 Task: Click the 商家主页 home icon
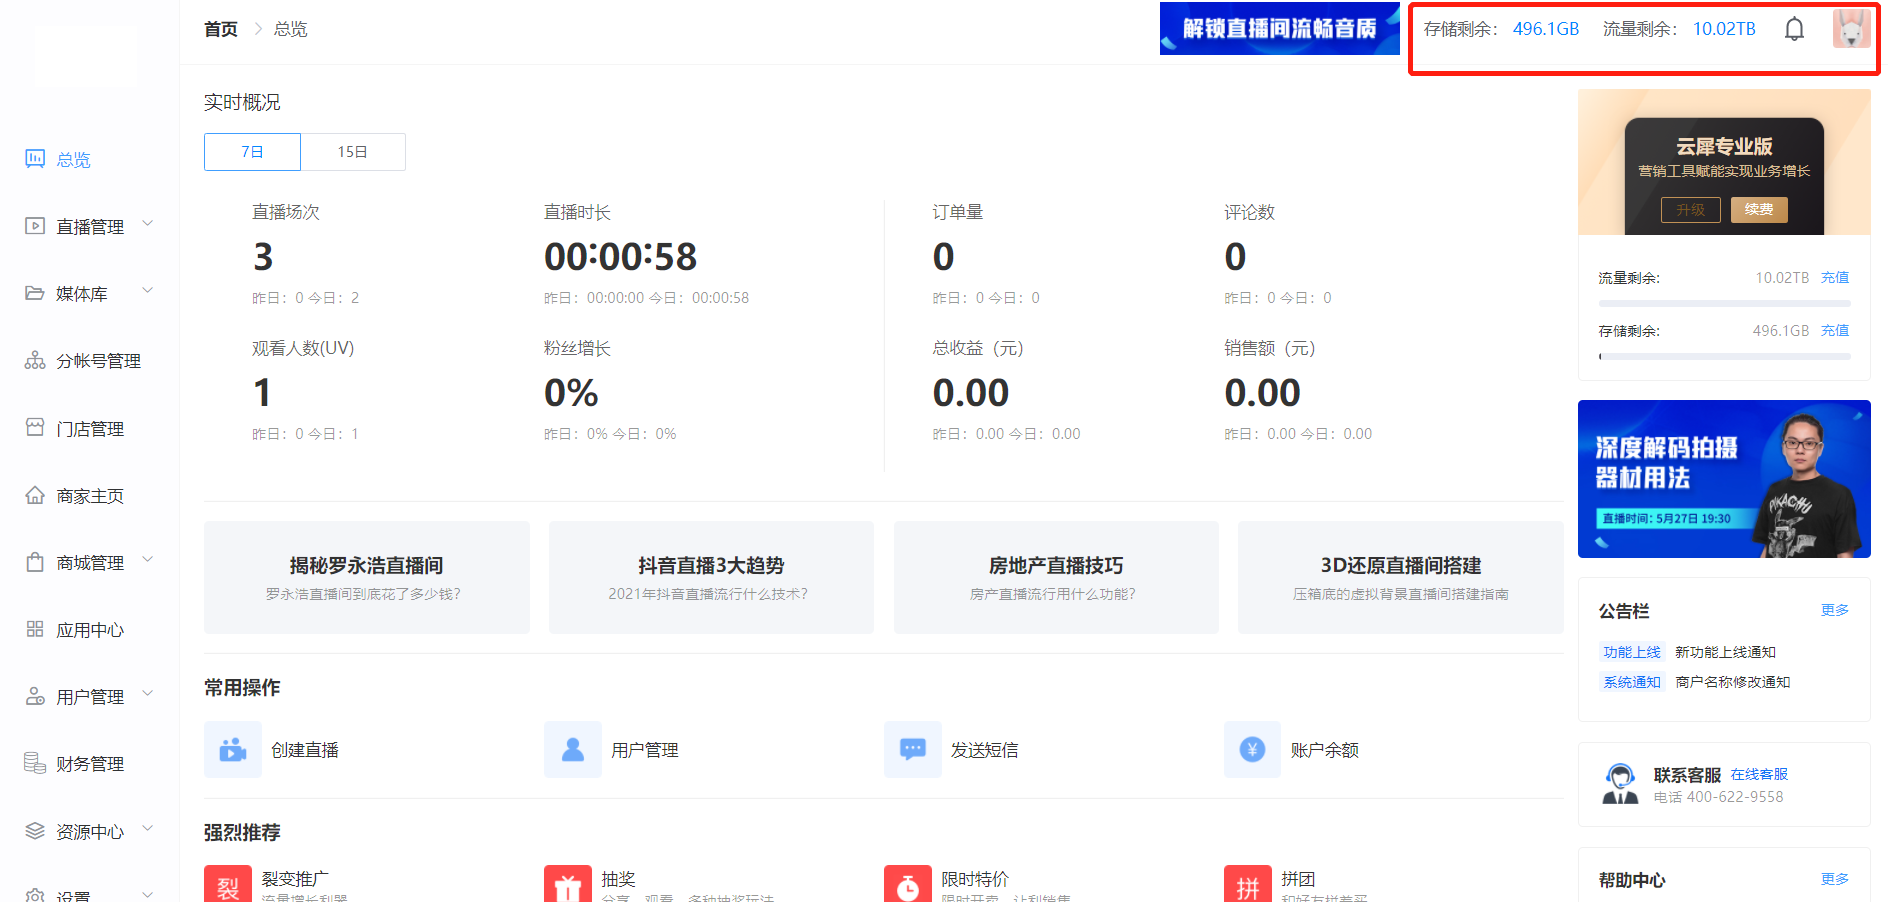35,495
